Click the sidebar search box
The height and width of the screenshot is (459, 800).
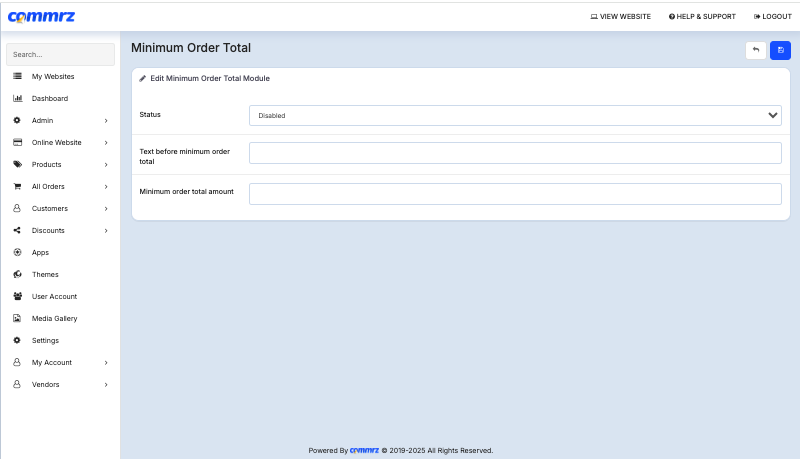pos(60,55)
